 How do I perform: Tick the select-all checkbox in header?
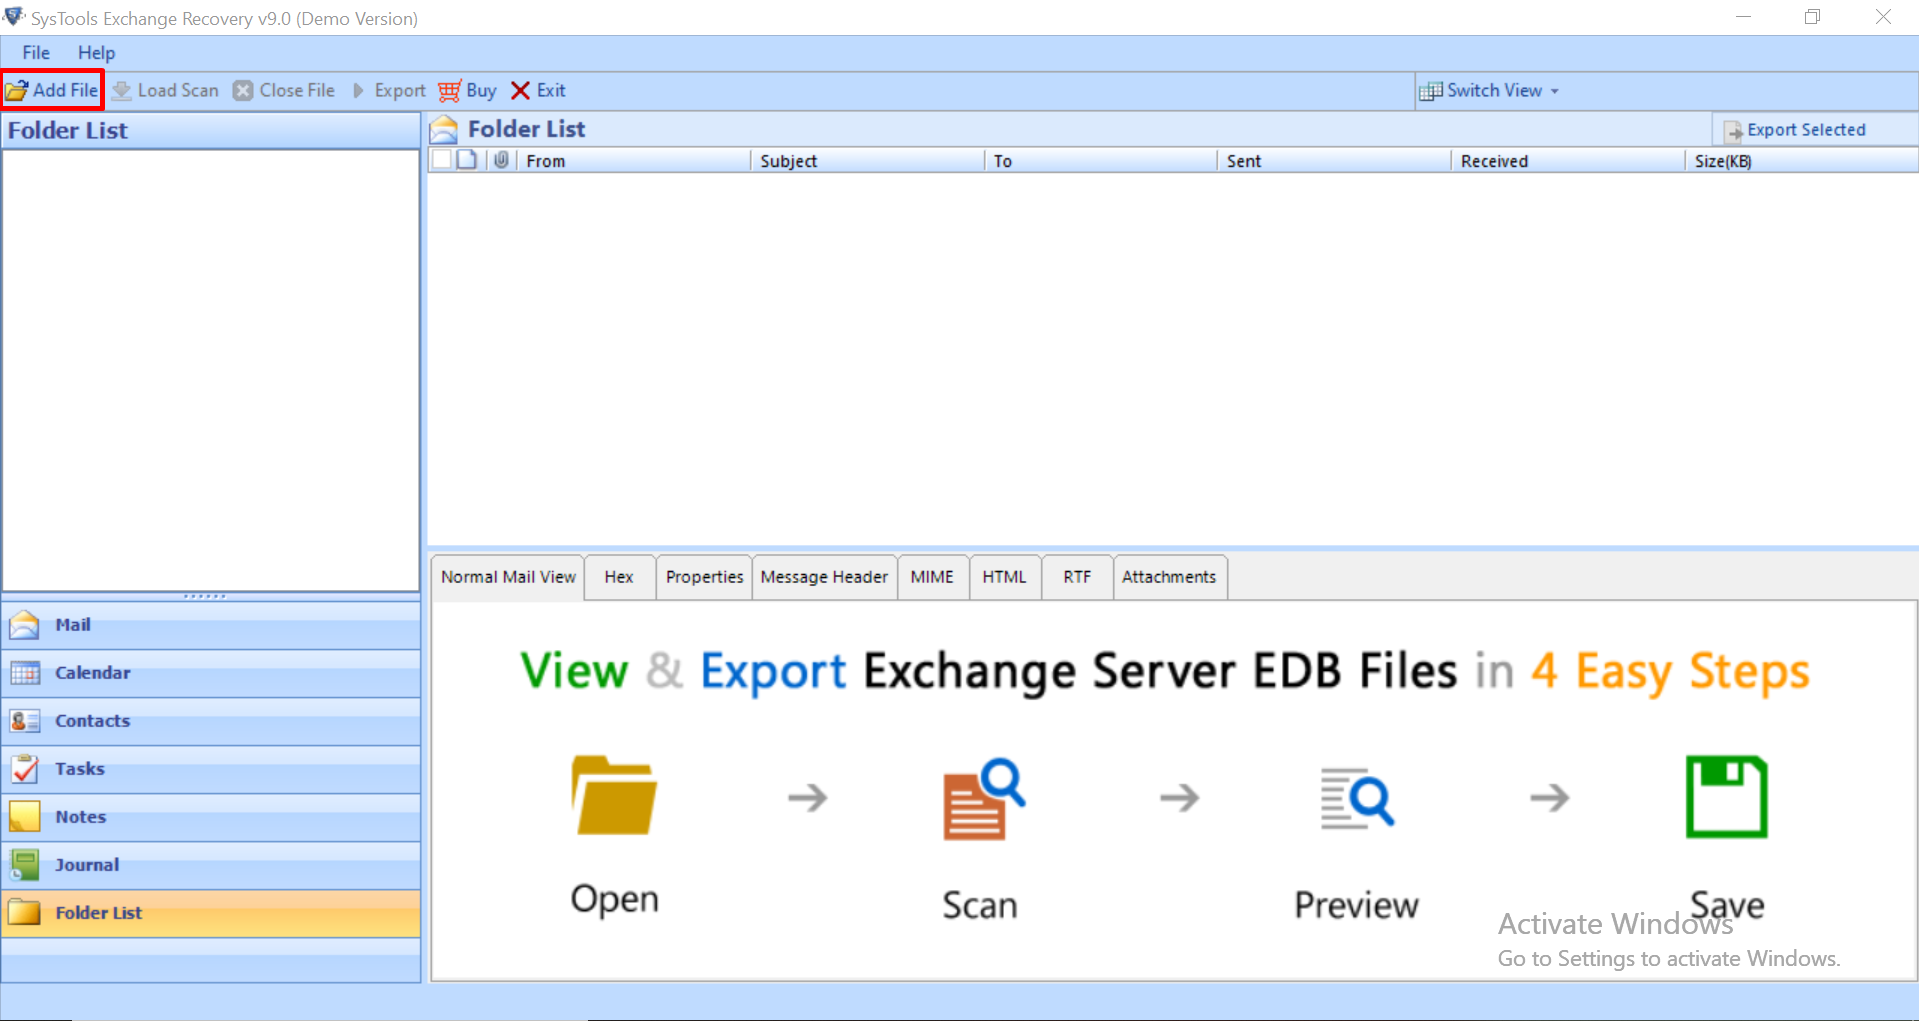pos(442,160)
